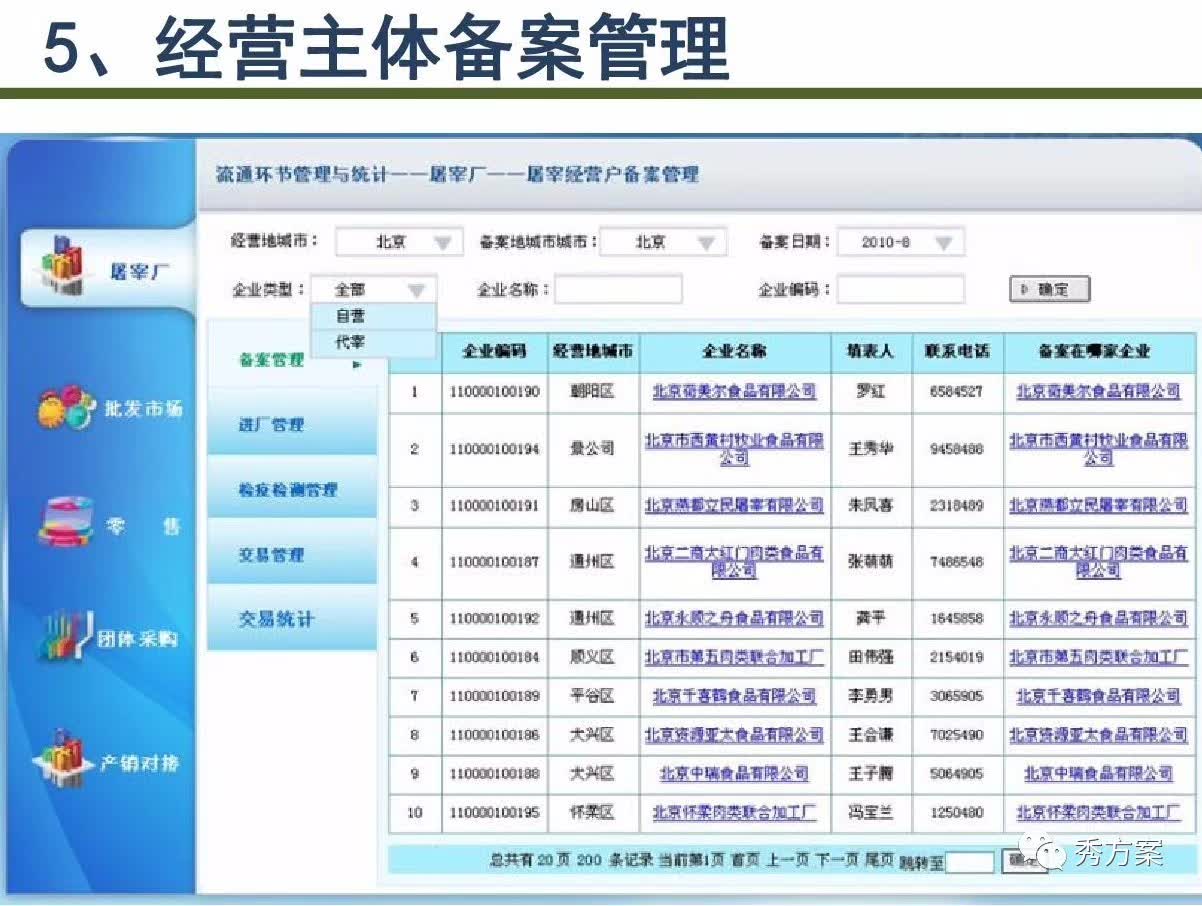
Task: Open 北京燕都立民屠宰有限公司 under 备案在哪家企业
Action: (1099, 506)
